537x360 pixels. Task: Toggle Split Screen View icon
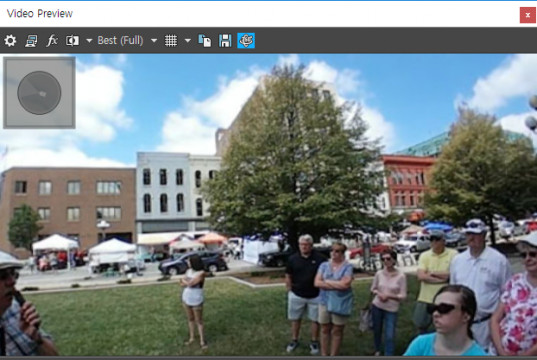(72, 41)
